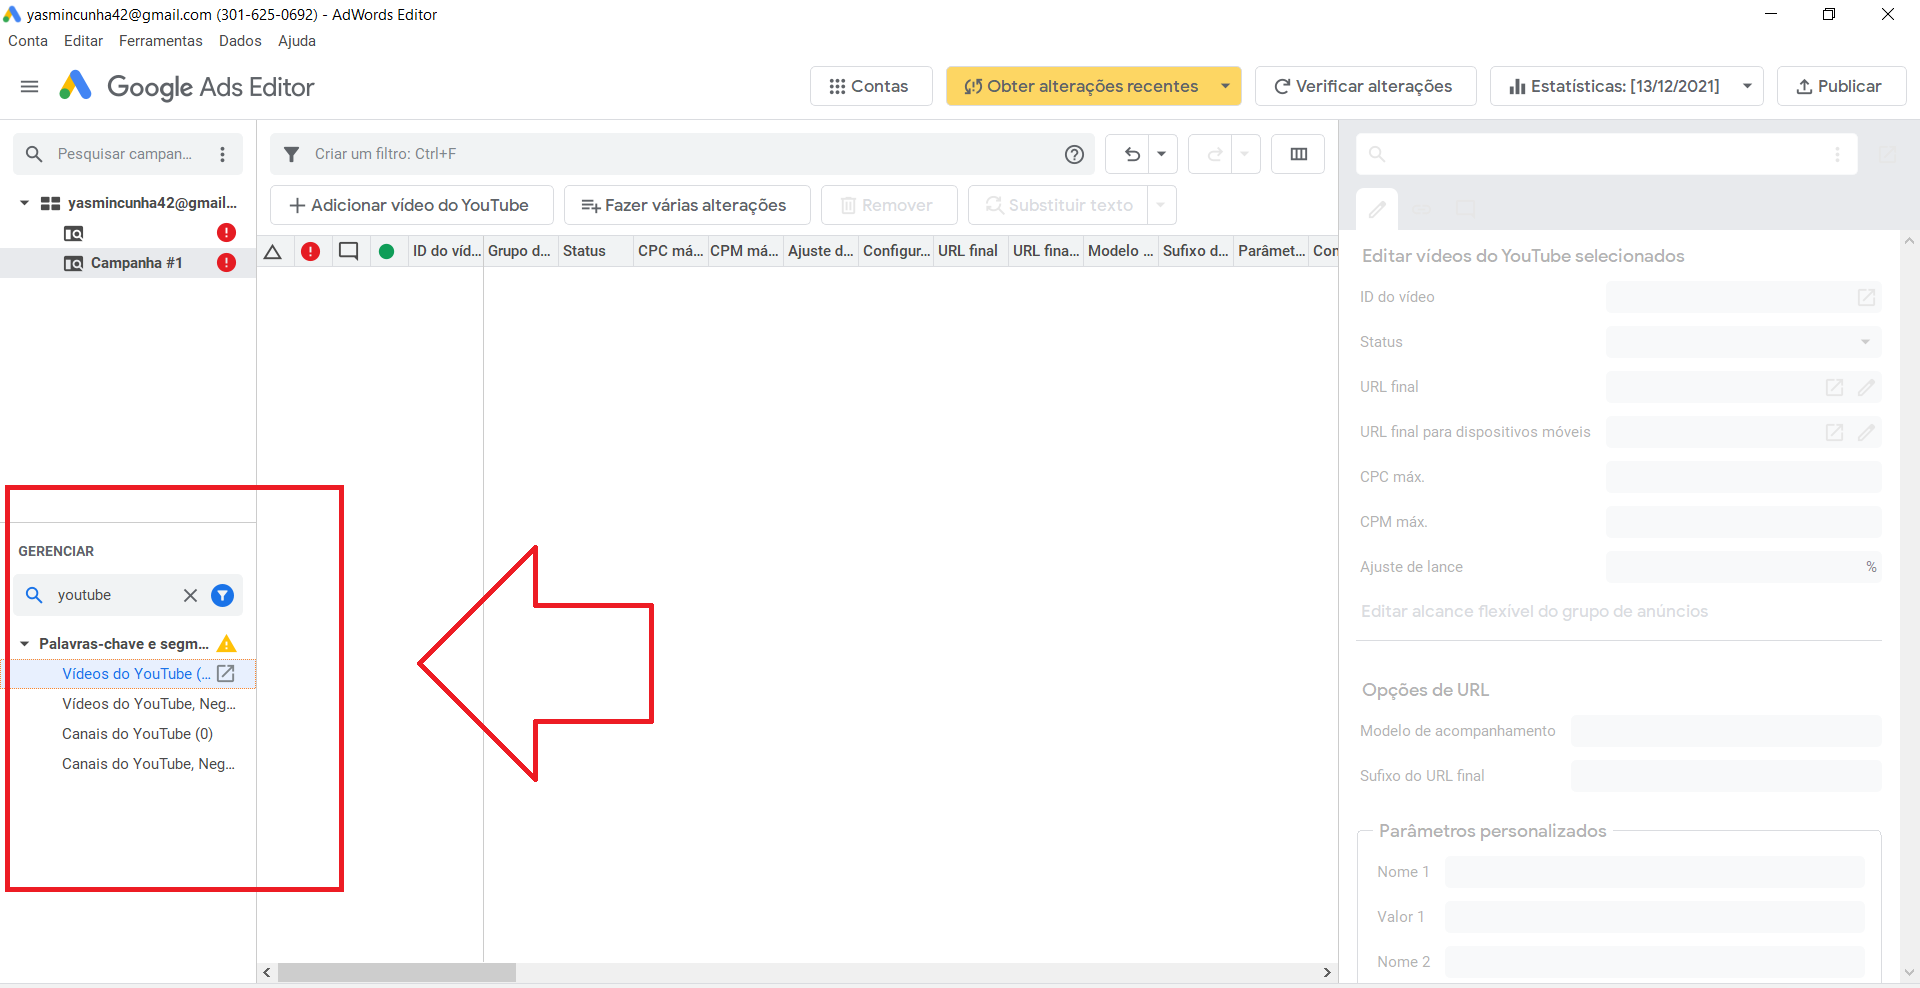Viewport: 1920px width, 988px height.
Task: Click the horizontal scrollbar thumb
Action: [396, 972]
